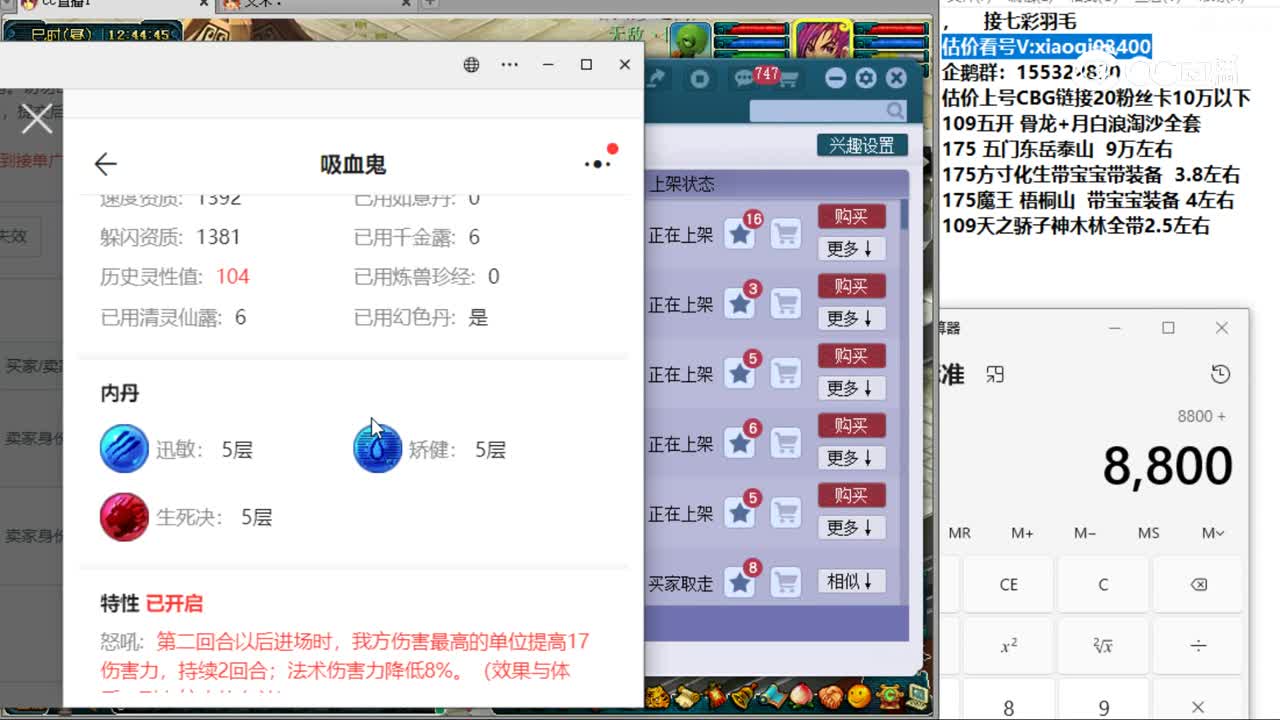1280x720 pixels.
Task: Open calculator history clock icon
Action: point(1220,374)
